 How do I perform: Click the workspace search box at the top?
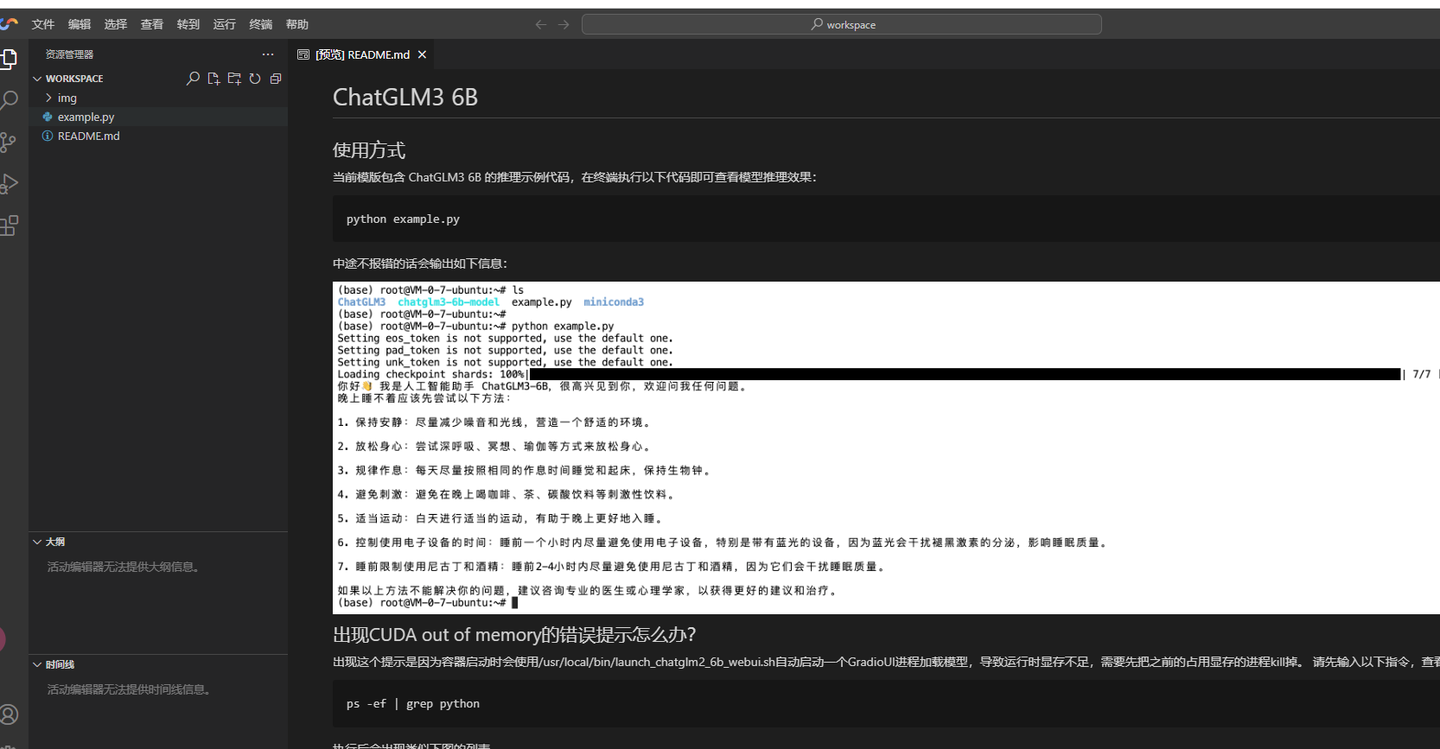(x=843, y=23)
